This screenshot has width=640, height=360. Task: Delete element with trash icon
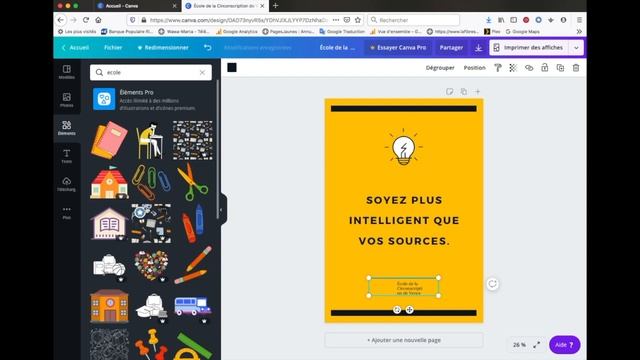click(x=576, y=68)
